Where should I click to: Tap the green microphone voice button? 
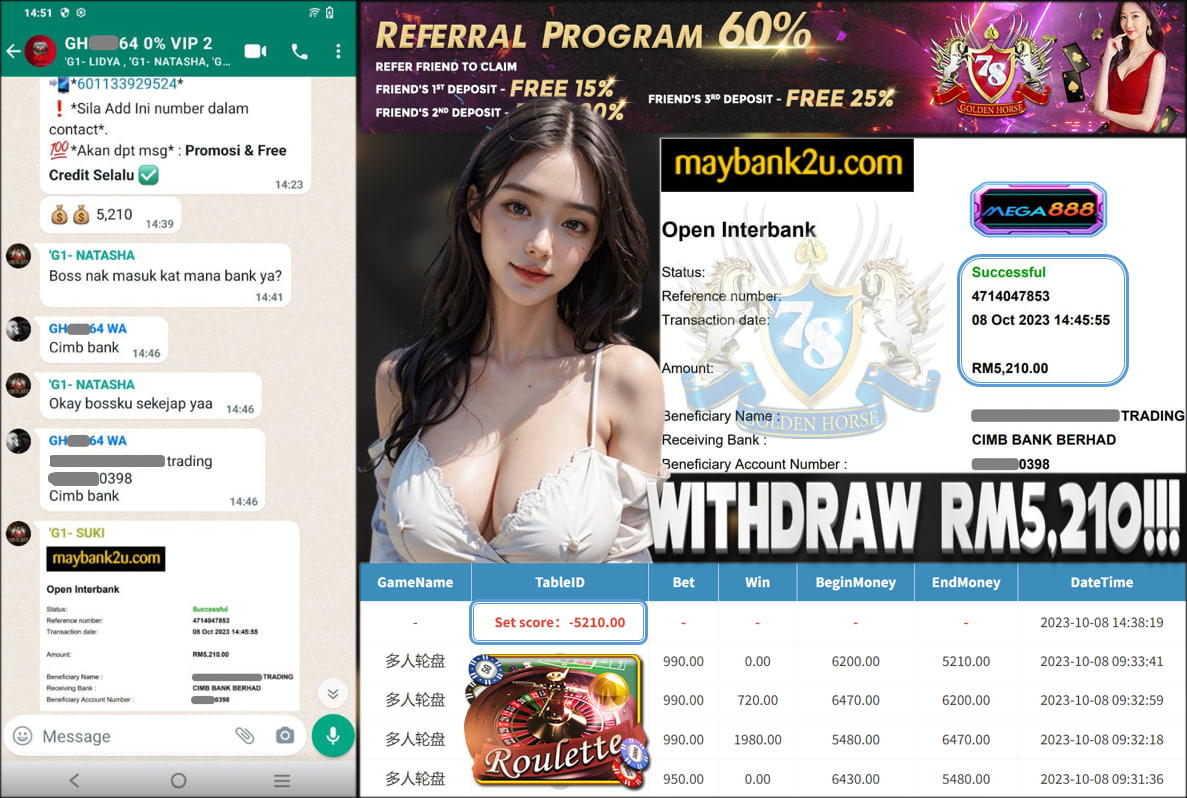[332, 735]
